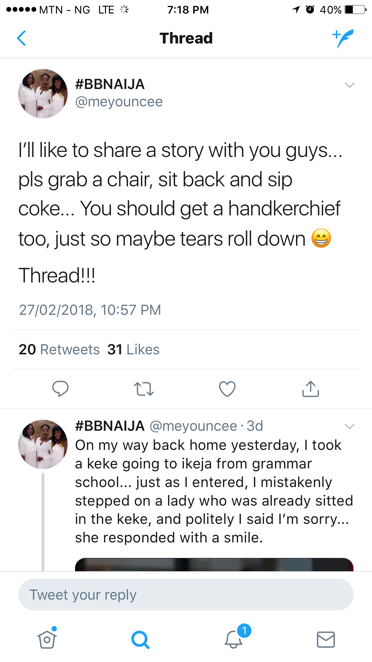Open the attached image preview

coord(214,564)
